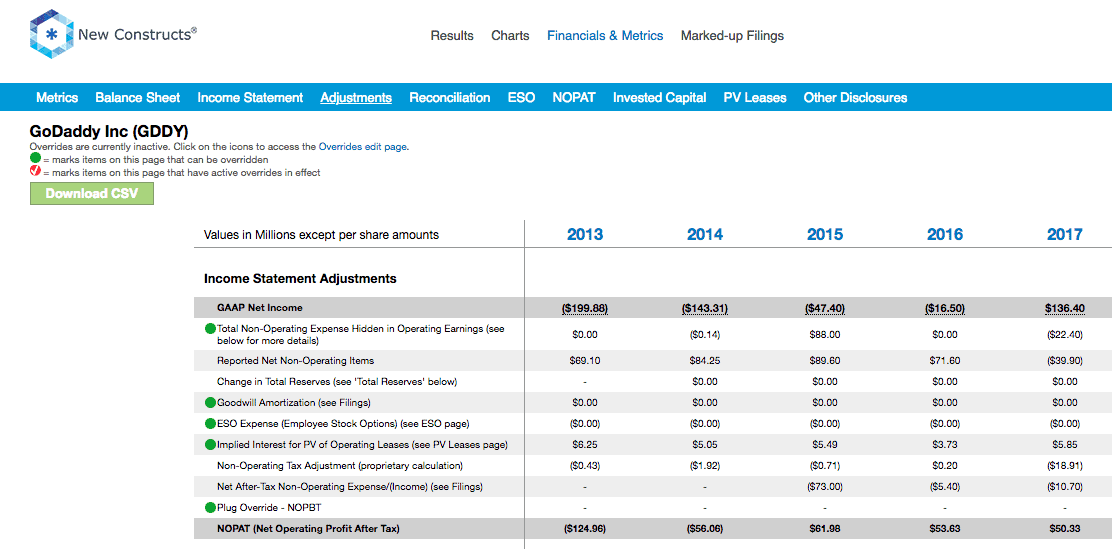
Task: Switch to the Balance Sheet tab
Action: click(x=138, y=98)
